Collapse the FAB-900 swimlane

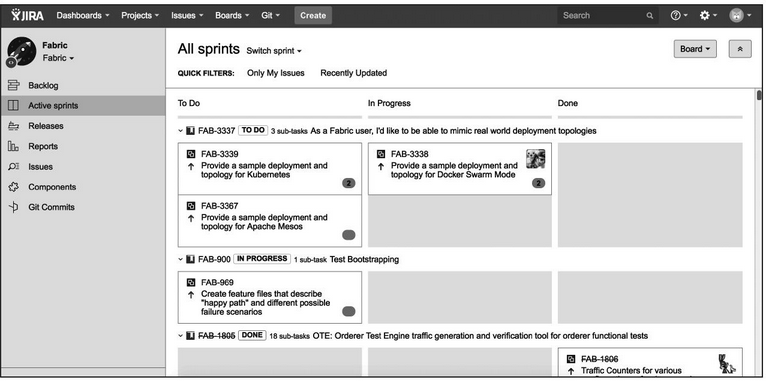coord(181,259)
